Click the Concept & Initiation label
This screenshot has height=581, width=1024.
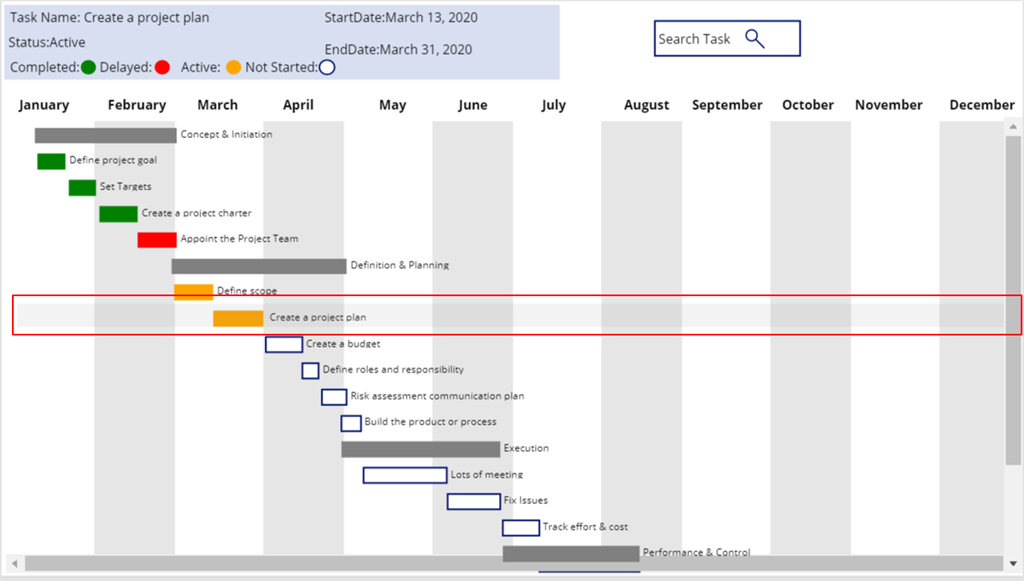click(227, 134)
